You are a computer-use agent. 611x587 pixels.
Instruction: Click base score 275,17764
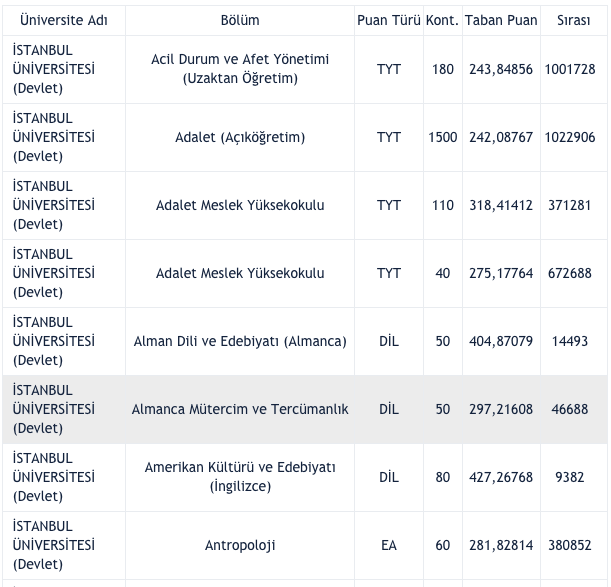pos(501,273)
